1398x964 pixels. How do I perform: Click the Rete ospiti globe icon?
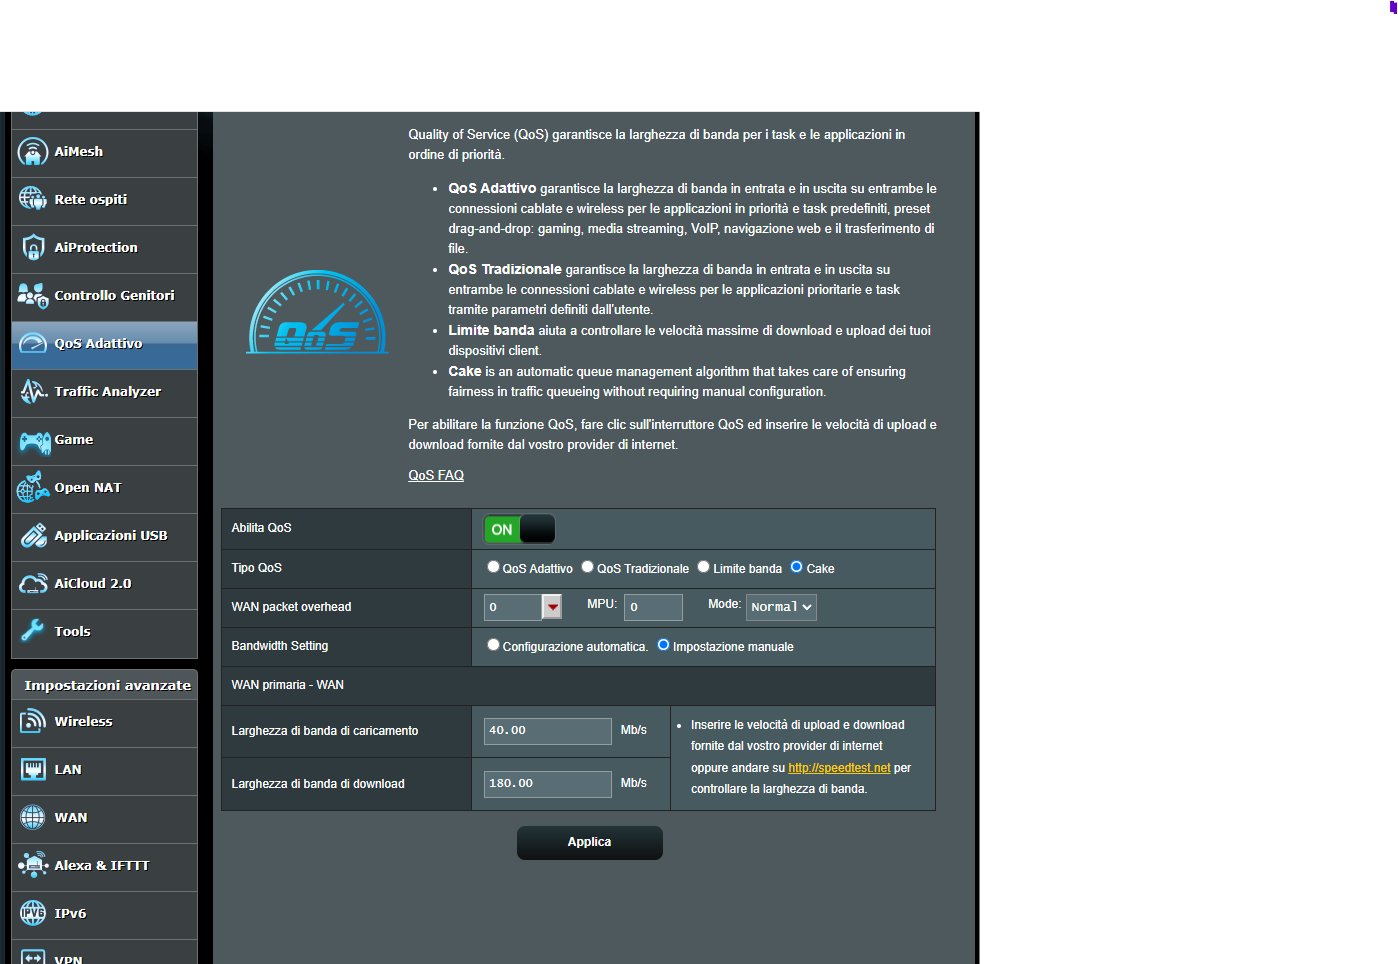[33, 199]
